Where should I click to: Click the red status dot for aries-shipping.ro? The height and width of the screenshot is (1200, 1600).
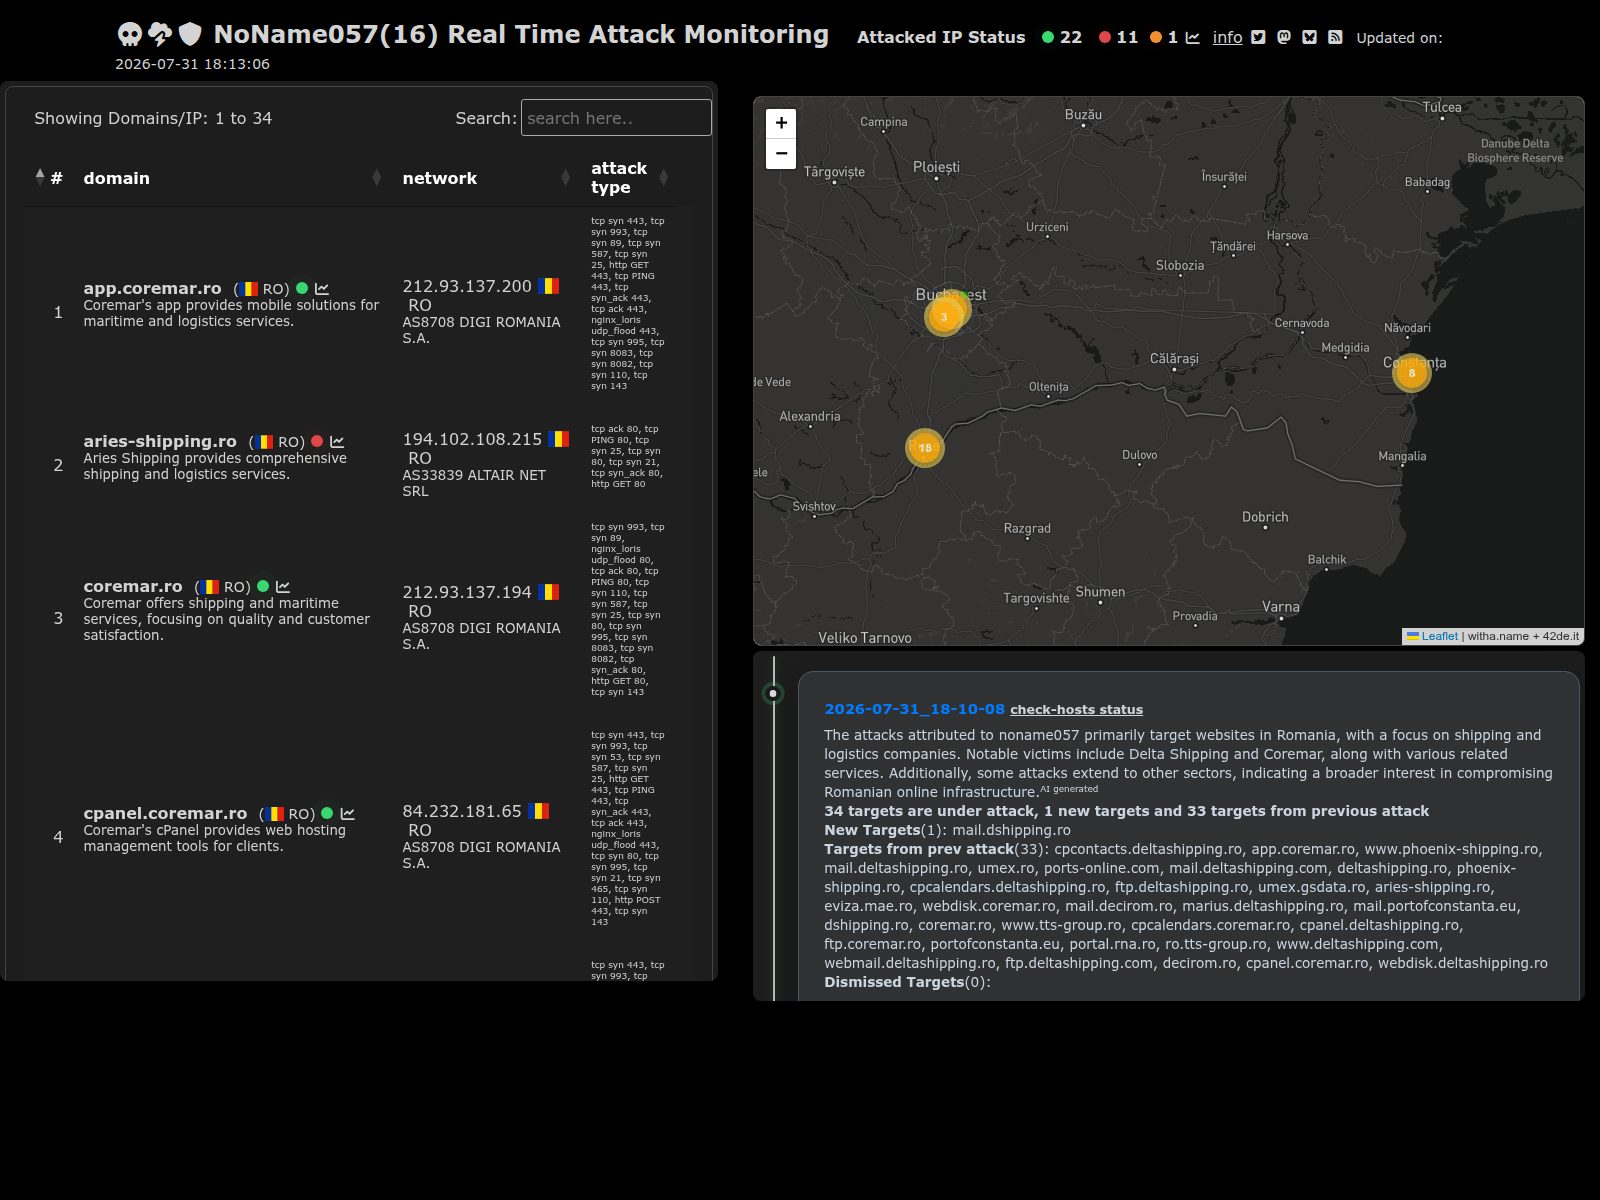pos(317,441)
